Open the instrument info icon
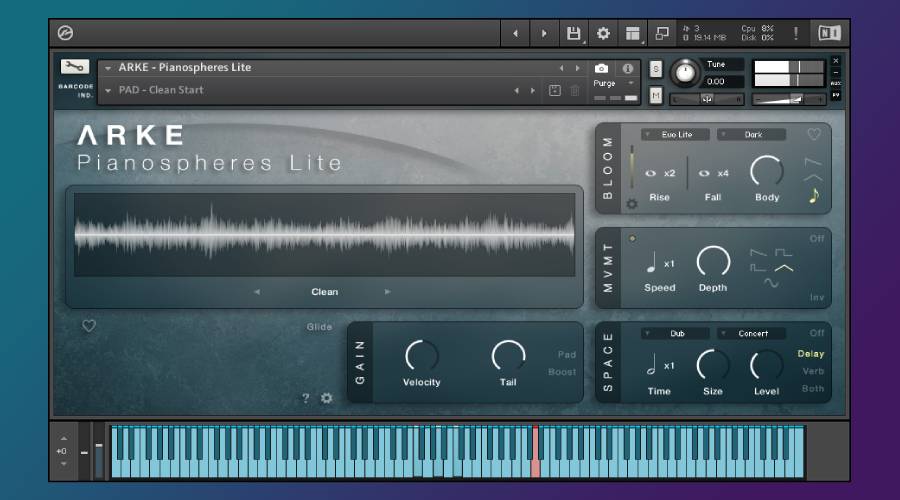The width and height of the screenshot is (900, 500). pos(628,69)
